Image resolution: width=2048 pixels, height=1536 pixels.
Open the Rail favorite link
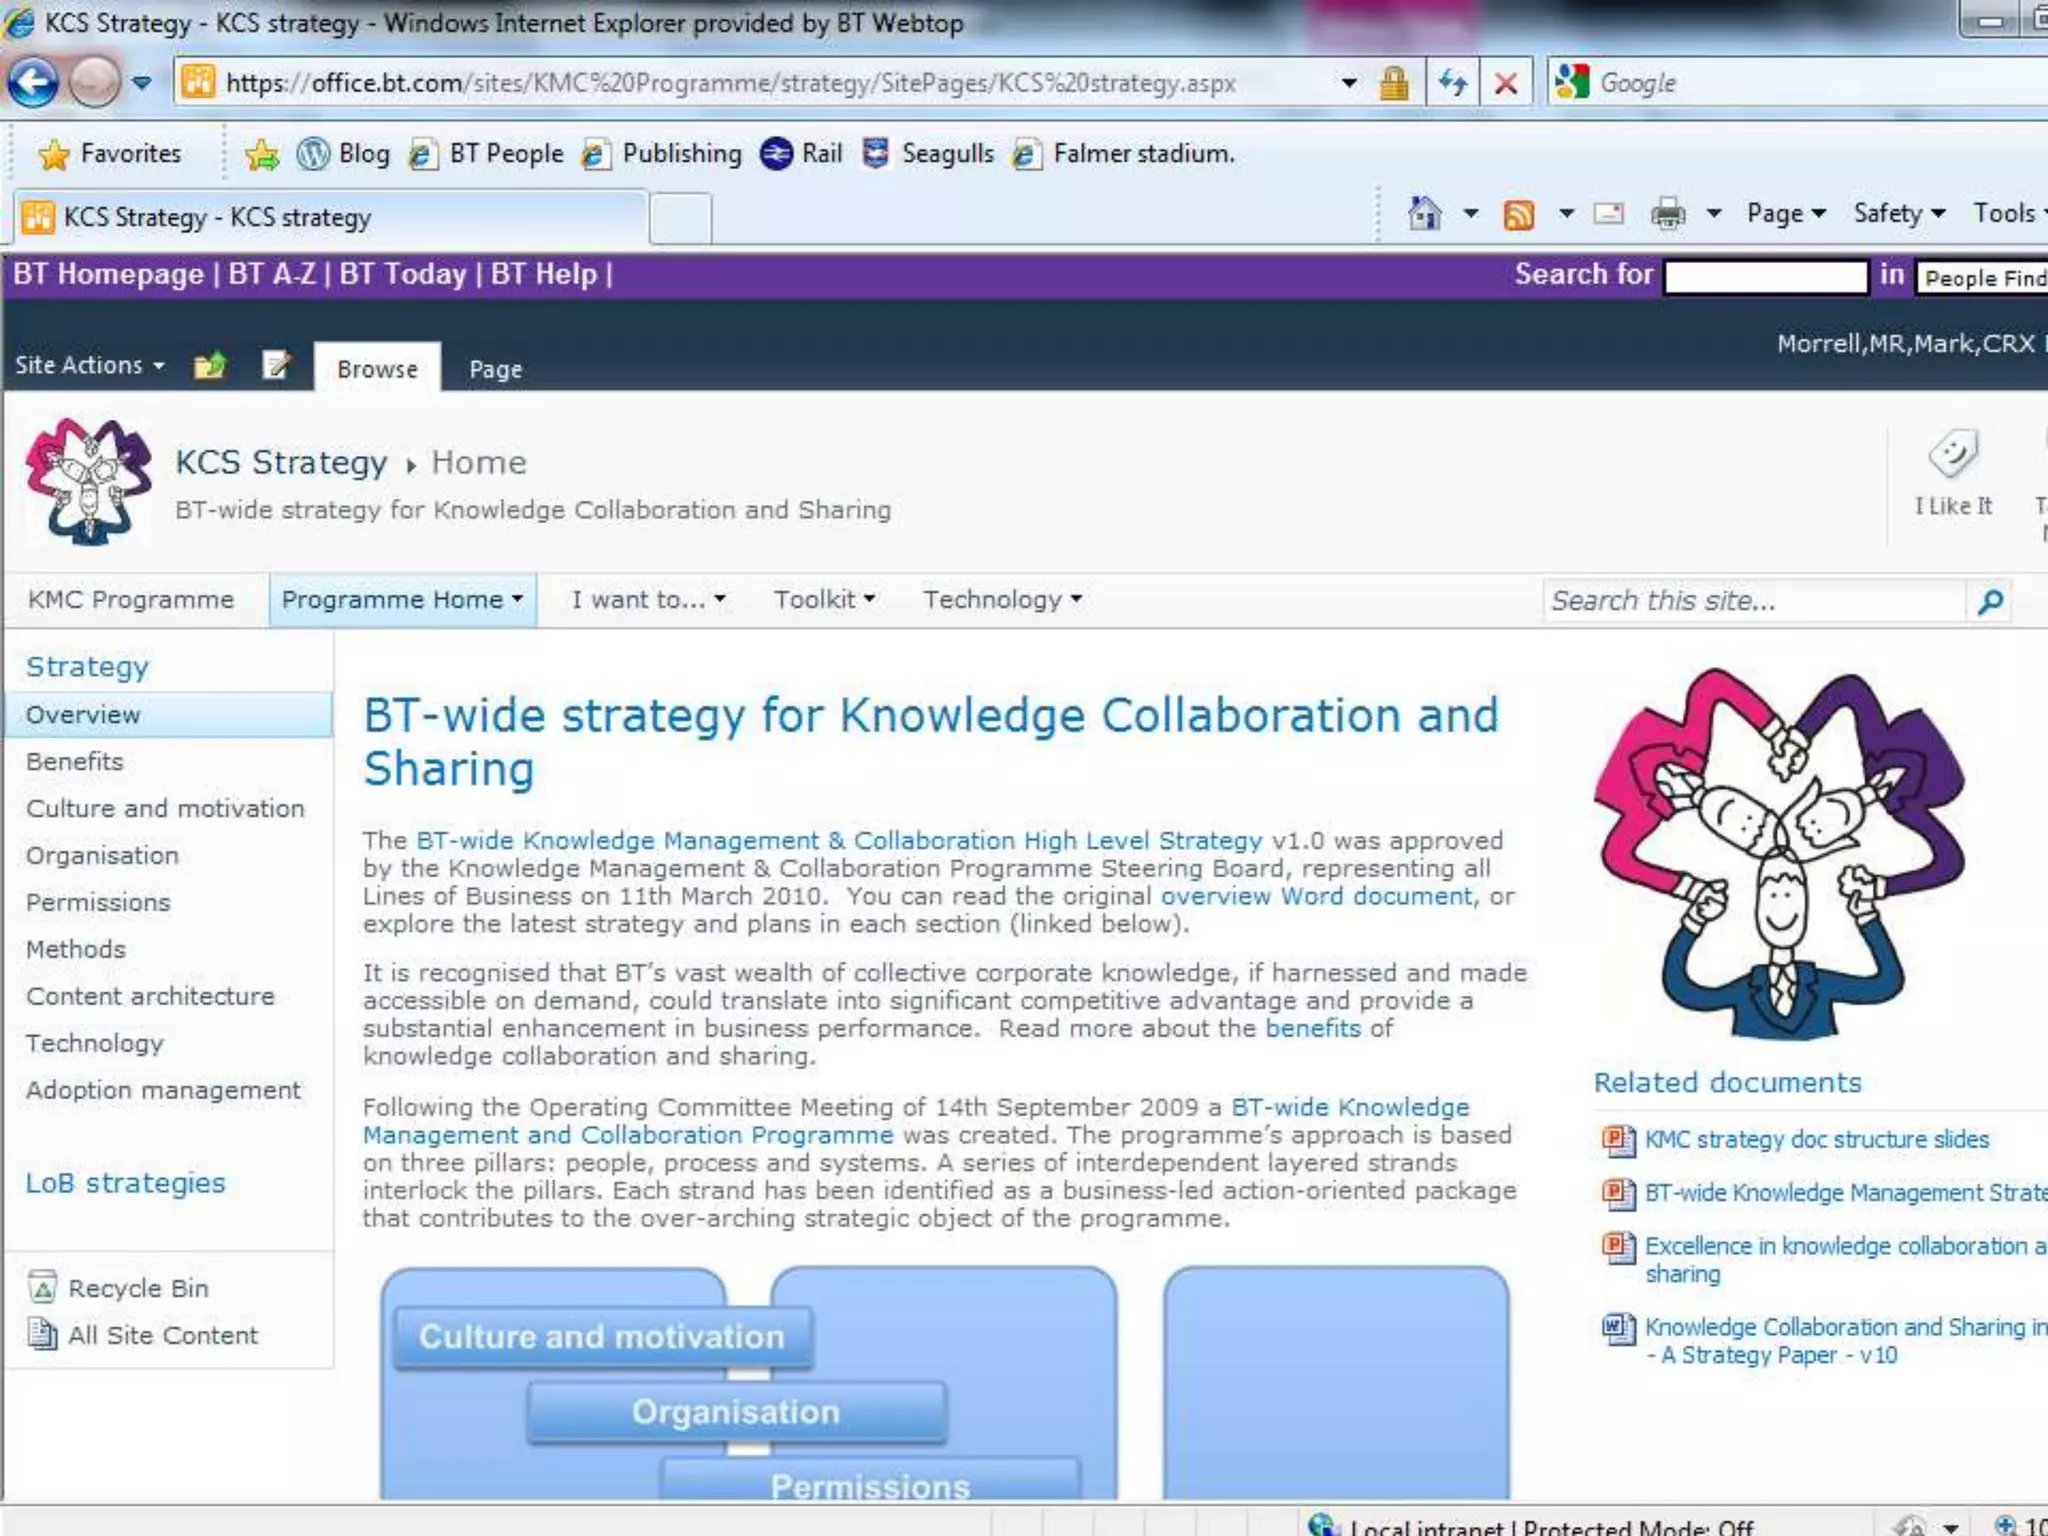801,153
